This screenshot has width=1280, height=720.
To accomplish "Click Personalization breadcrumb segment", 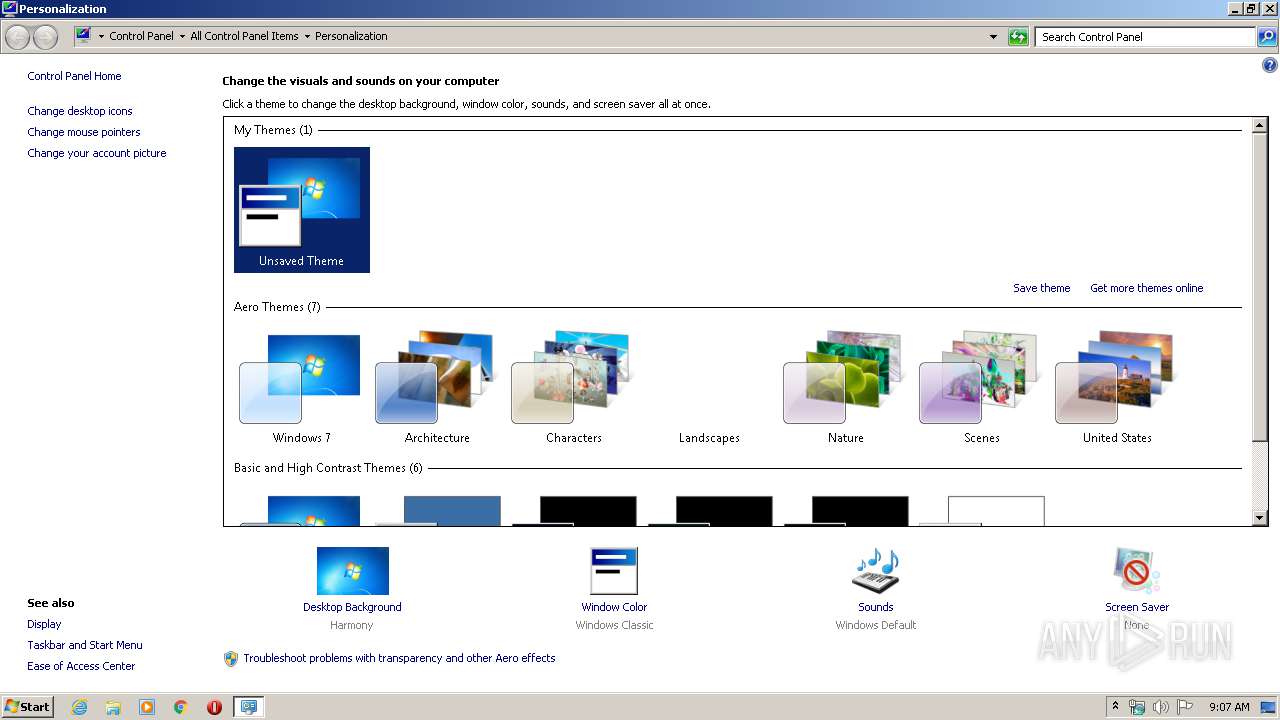I will [x=351, y=36].
